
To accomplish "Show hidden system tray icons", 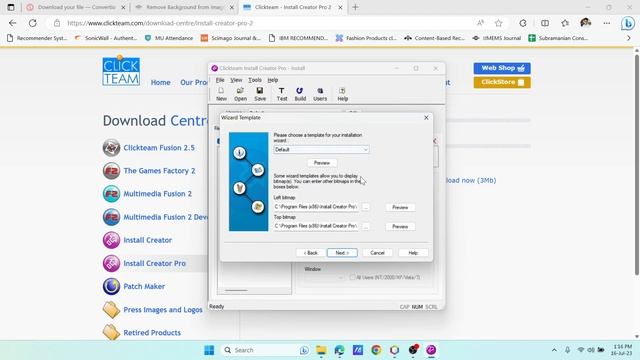I will [x=554, y=350].
